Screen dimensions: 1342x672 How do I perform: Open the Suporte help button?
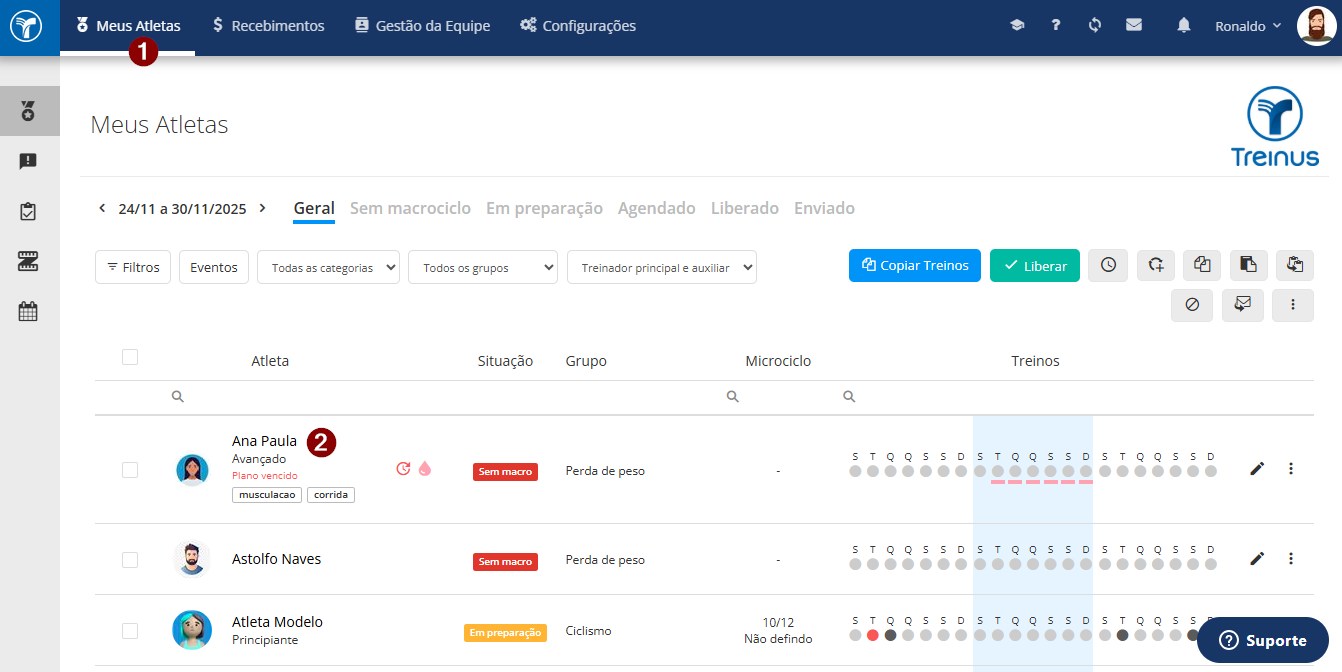click(1263, 640)
